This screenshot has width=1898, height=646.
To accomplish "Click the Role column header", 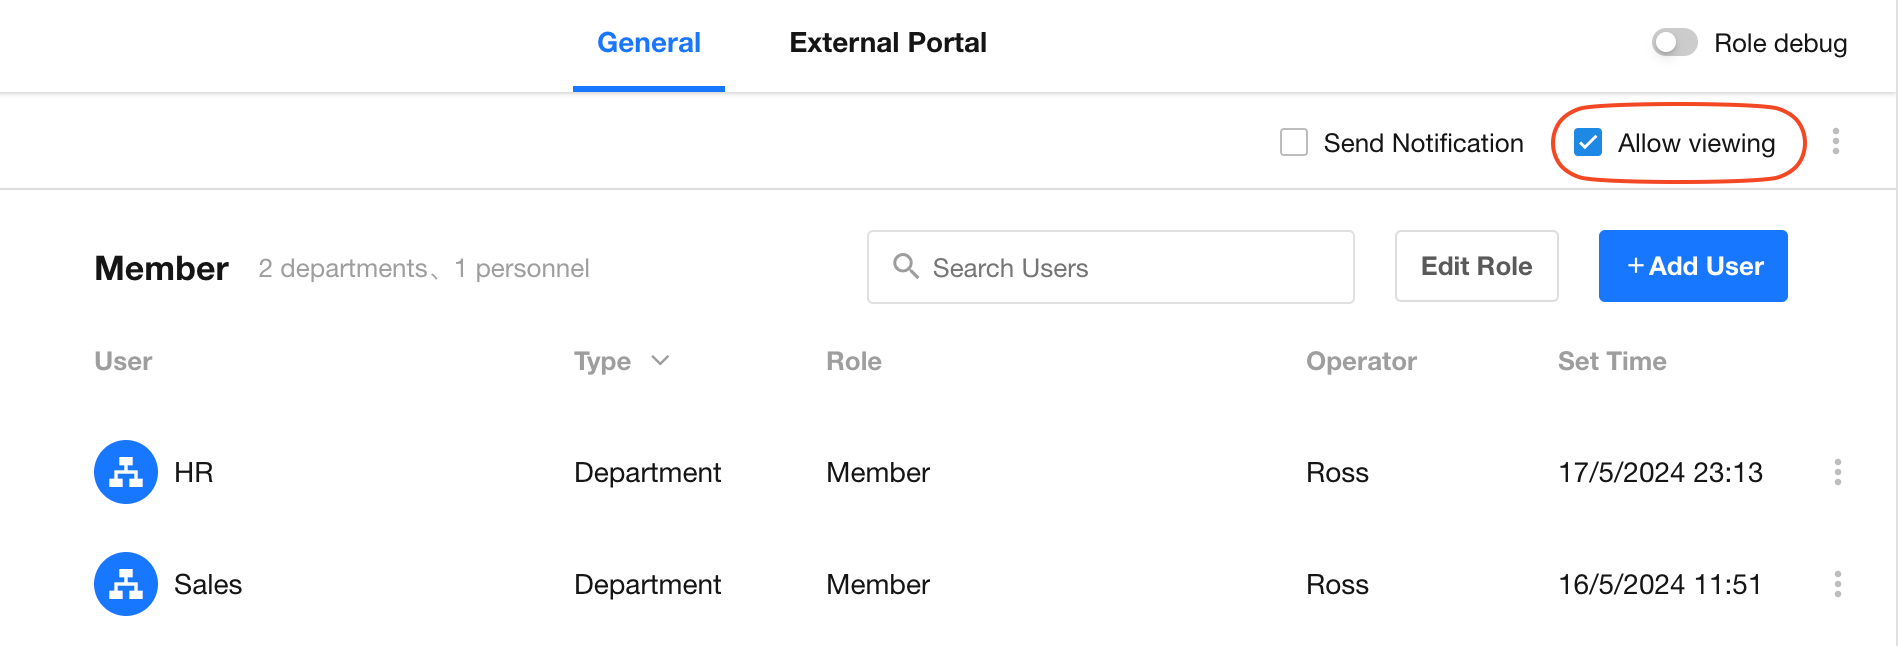I will (x=853, y=362).
